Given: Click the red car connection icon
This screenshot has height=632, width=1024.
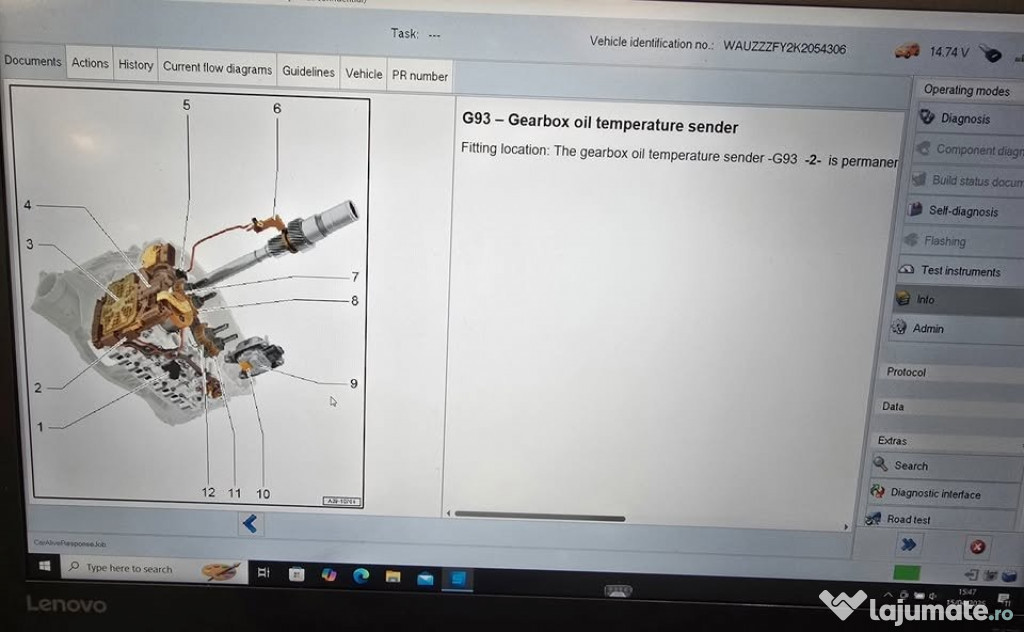Looking at the screenshot, I should pyautogui.click(x=907, y=51).
